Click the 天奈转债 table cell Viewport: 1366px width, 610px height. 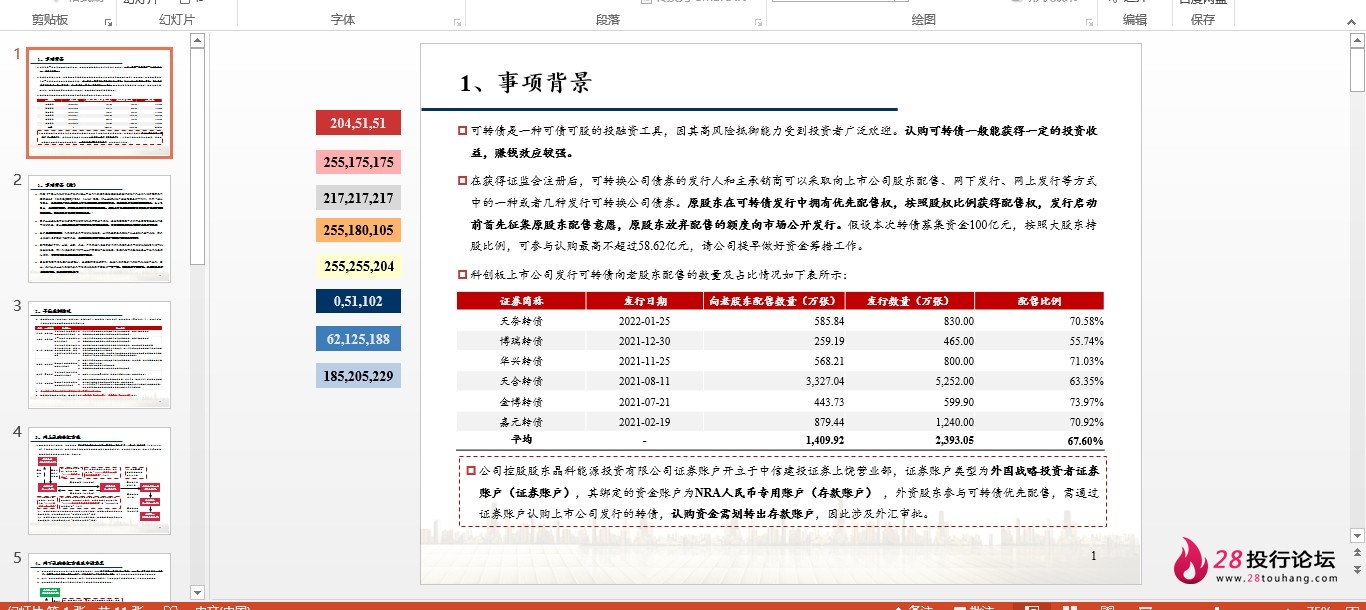pyautogui.click(x=521, y=321)
